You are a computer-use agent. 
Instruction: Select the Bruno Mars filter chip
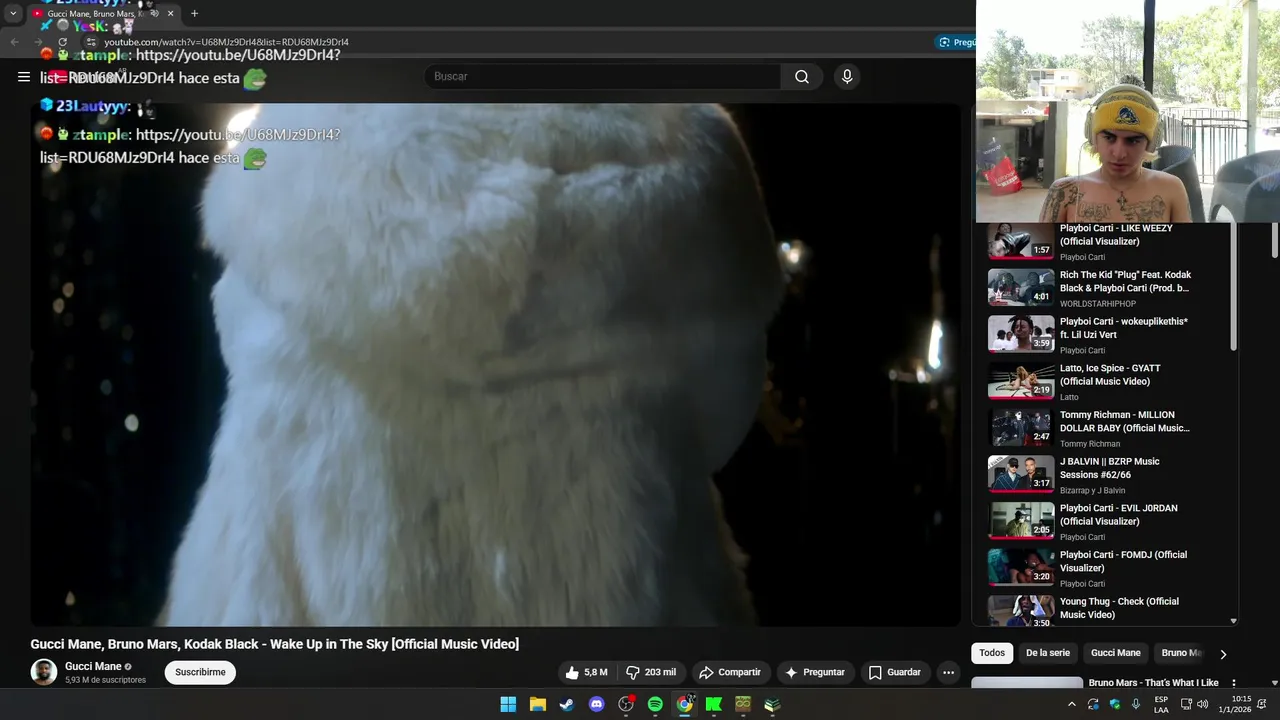tap(1181, 653)
